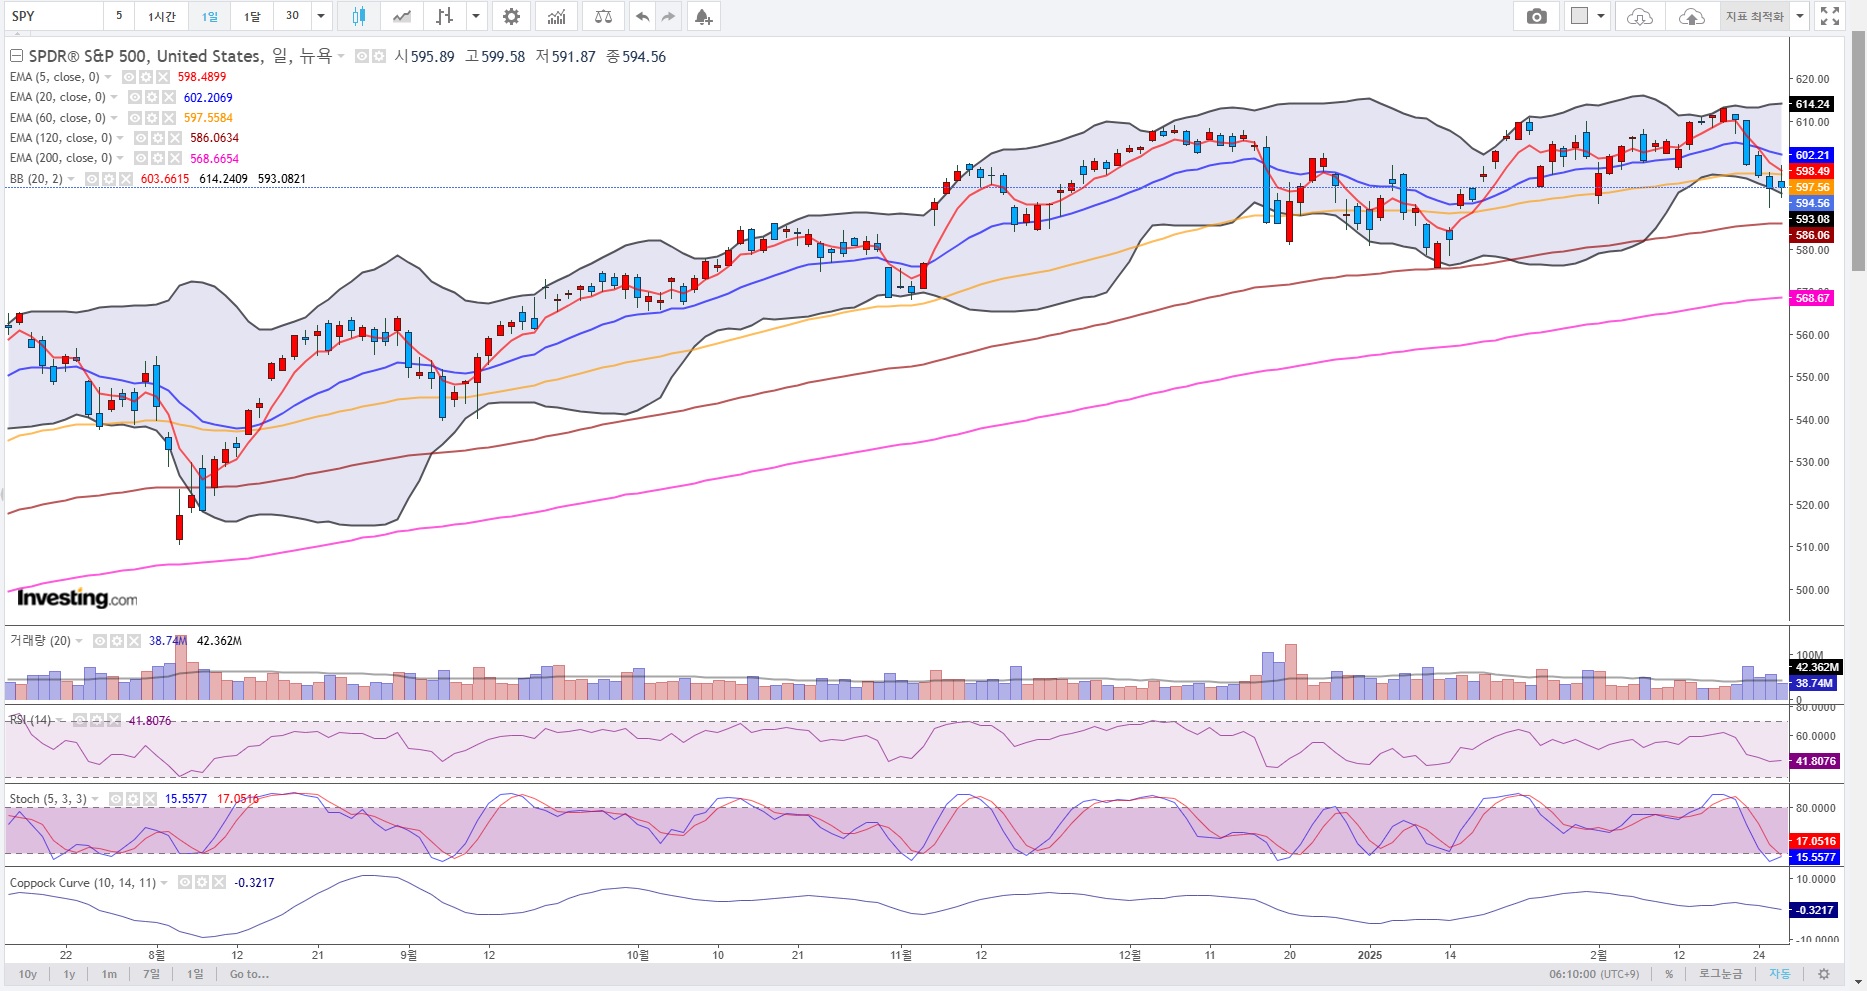
Task: Save chart layout with the cloud upload icon
Action: (1691, 16)
